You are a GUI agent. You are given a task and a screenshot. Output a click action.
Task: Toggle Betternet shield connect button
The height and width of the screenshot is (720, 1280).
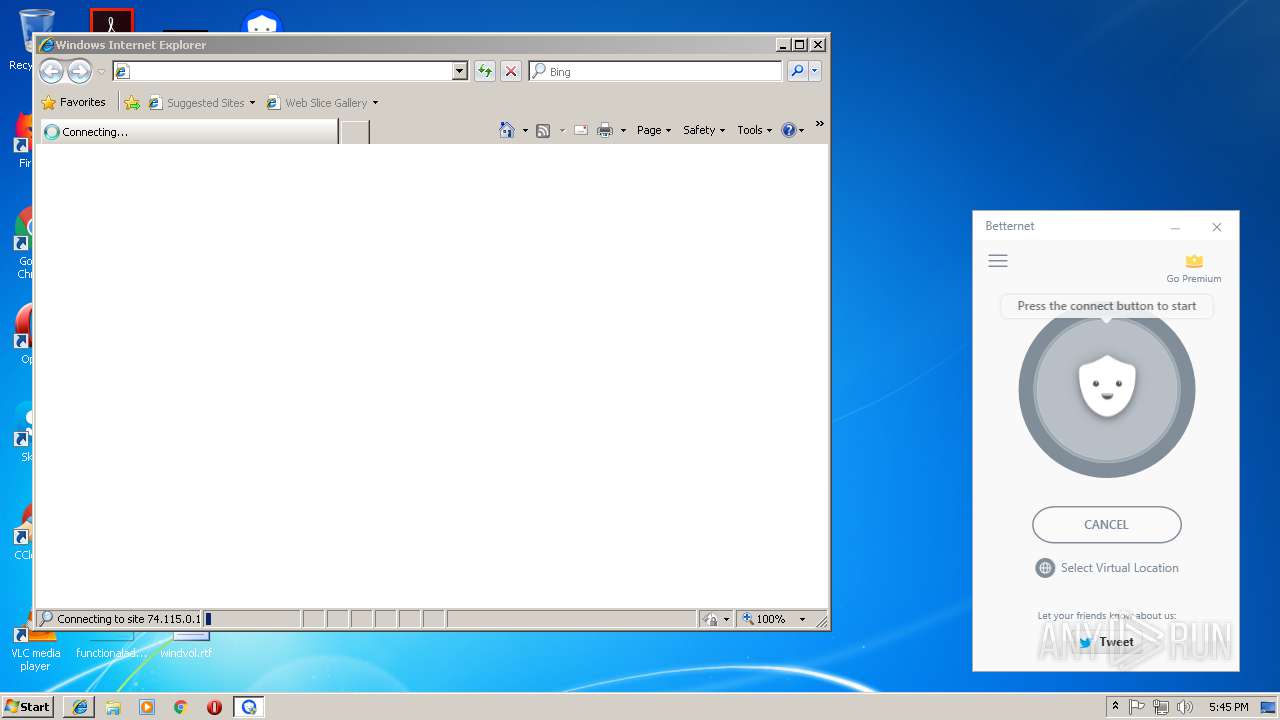point(1107,389)
